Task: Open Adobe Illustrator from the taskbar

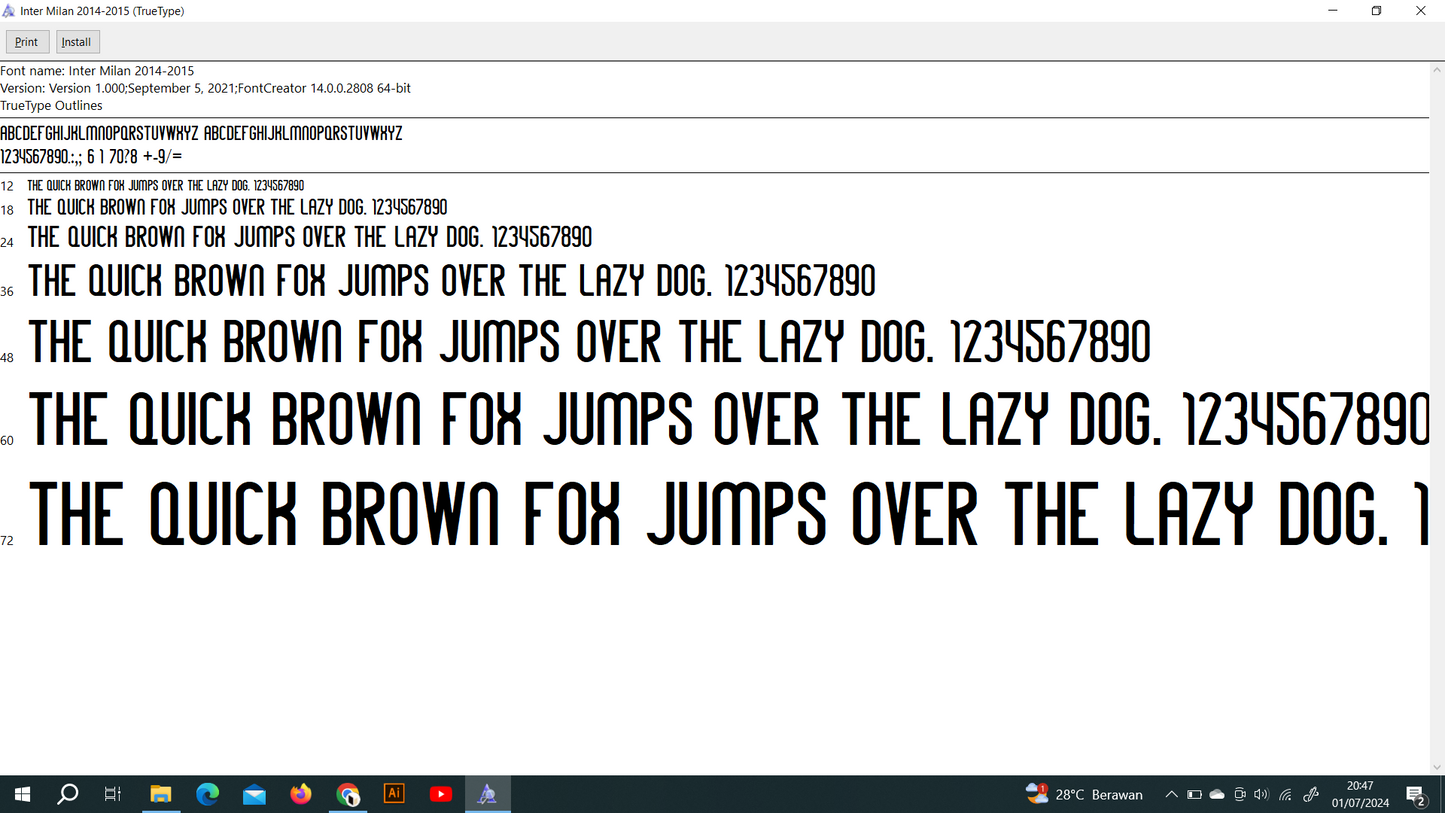Action: point(394,794)
